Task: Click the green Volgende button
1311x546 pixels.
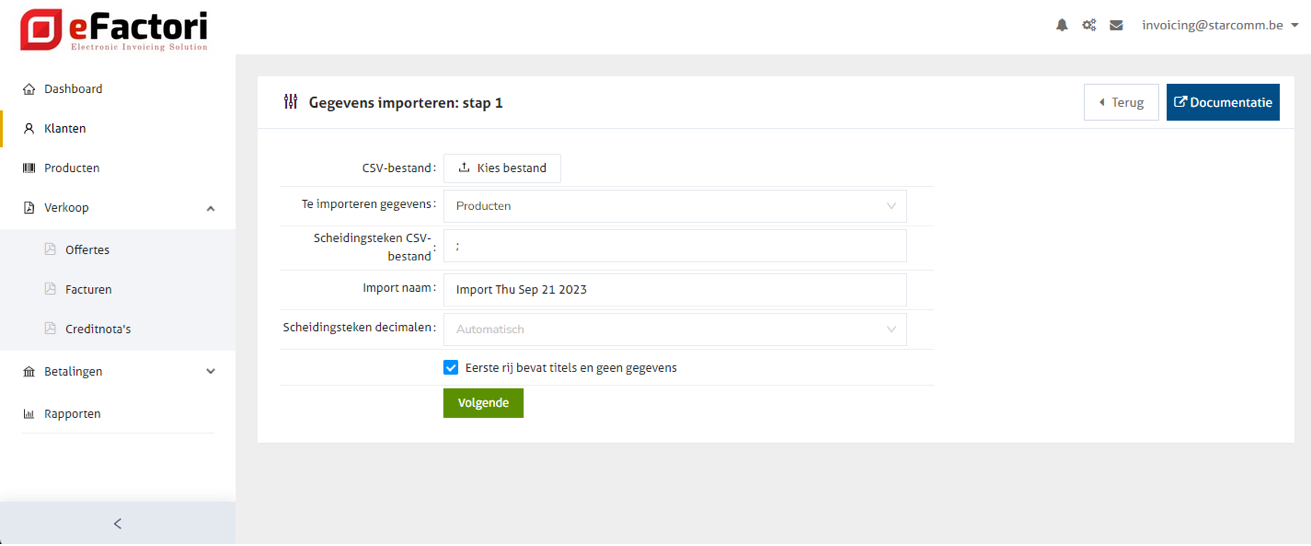Action: point(483,403)
